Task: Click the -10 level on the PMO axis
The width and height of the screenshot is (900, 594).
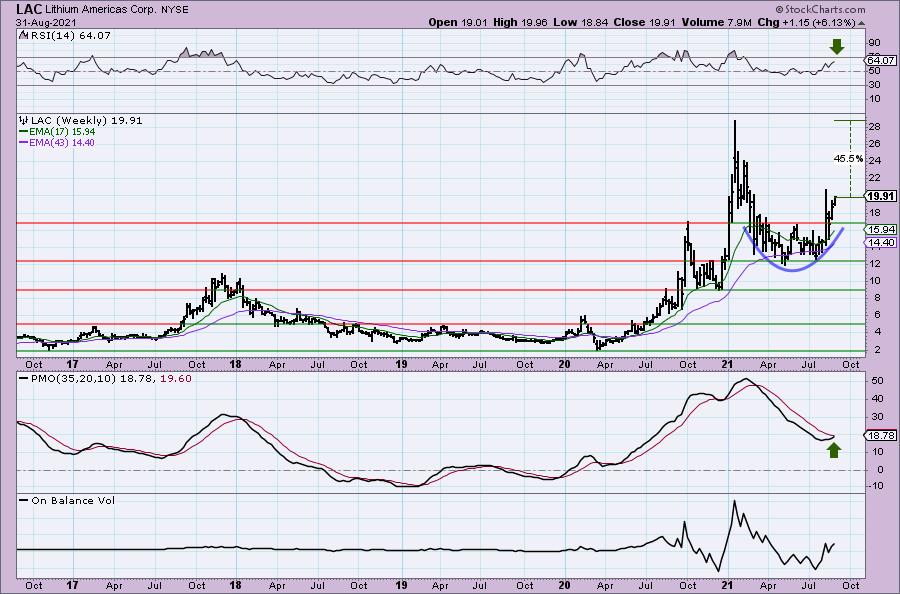Action: pos(875,486)
